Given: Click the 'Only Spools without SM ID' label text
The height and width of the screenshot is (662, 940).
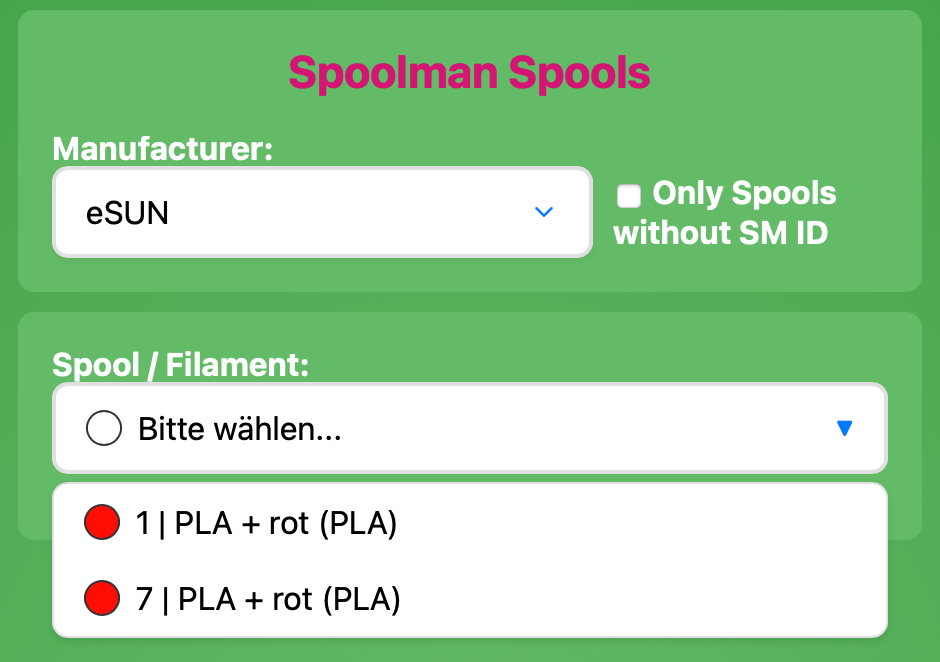Looking at the screenshot, I should [725, 213].
